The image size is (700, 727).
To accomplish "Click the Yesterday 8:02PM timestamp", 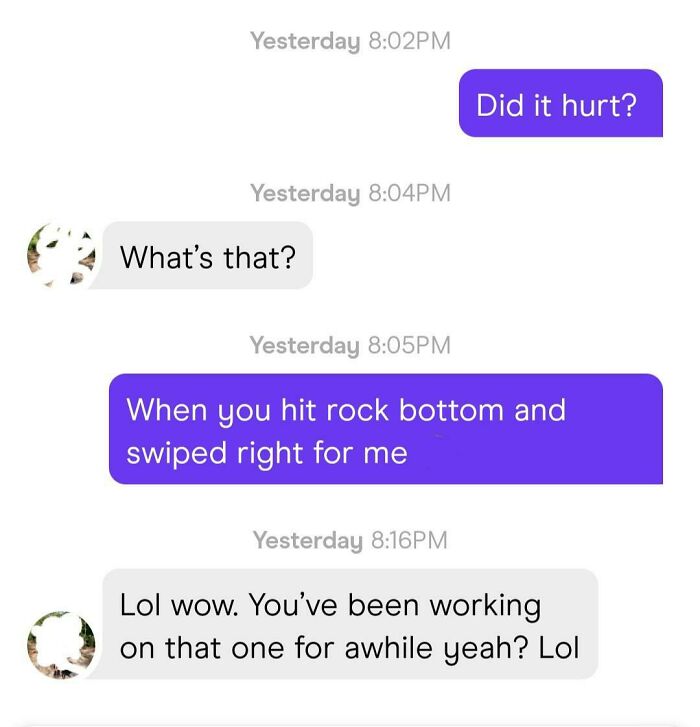I will [350, 41].
